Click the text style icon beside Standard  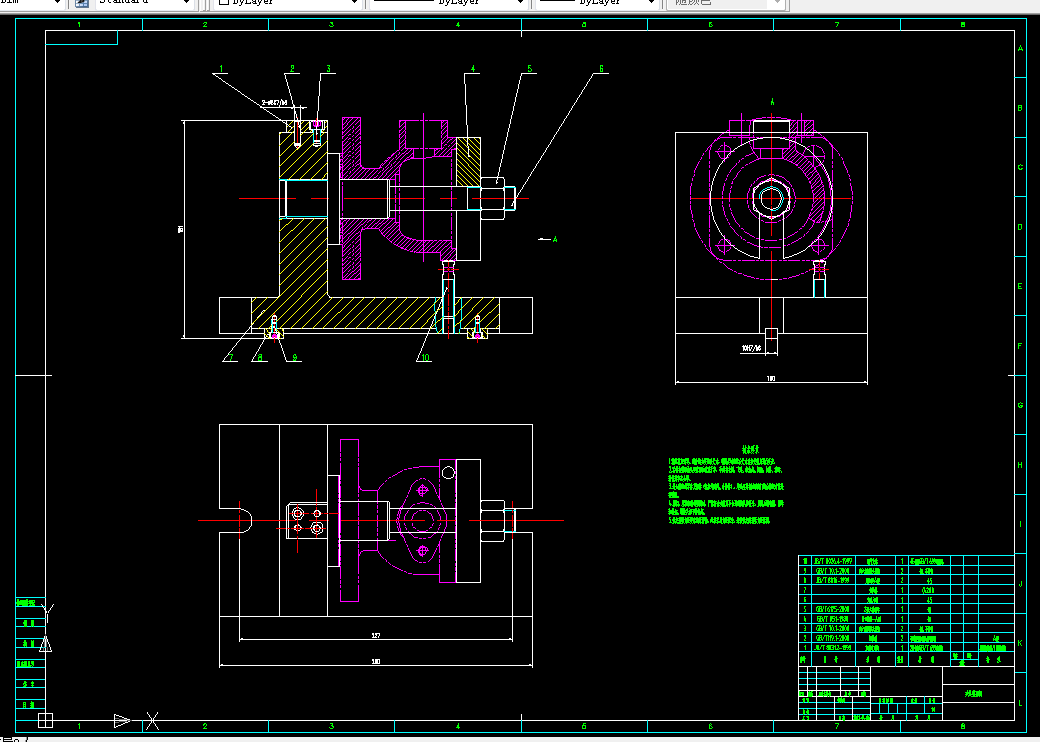pos(82,2)
